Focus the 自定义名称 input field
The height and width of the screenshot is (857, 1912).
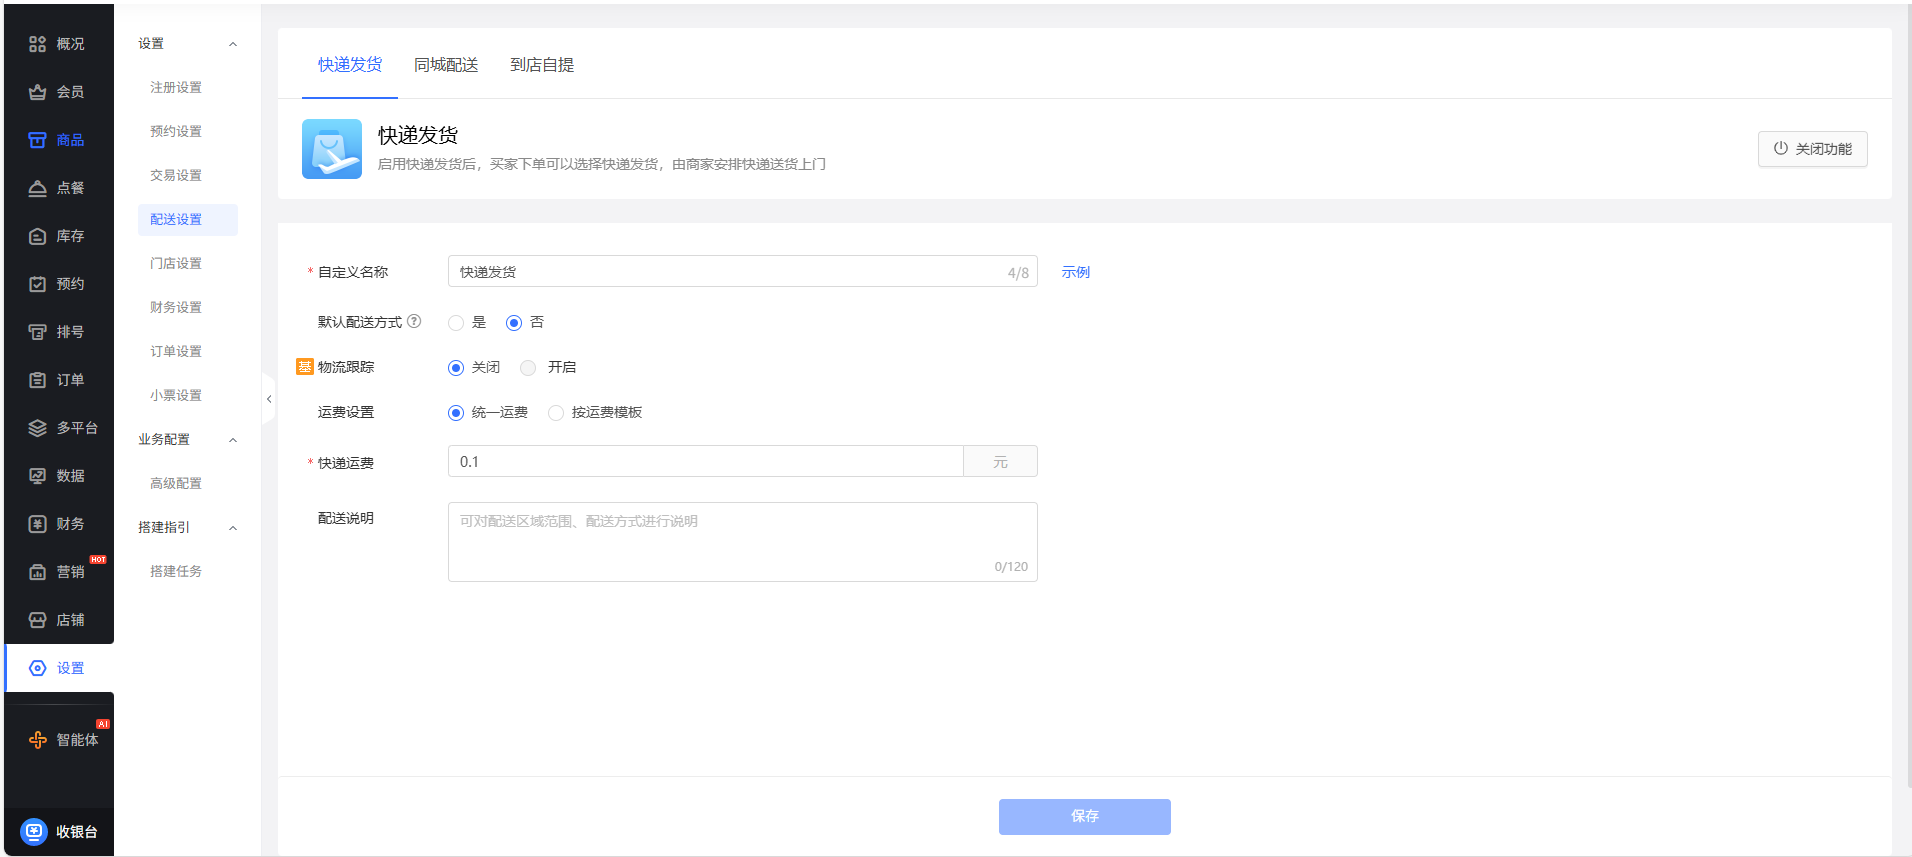(x=743, y=272)
